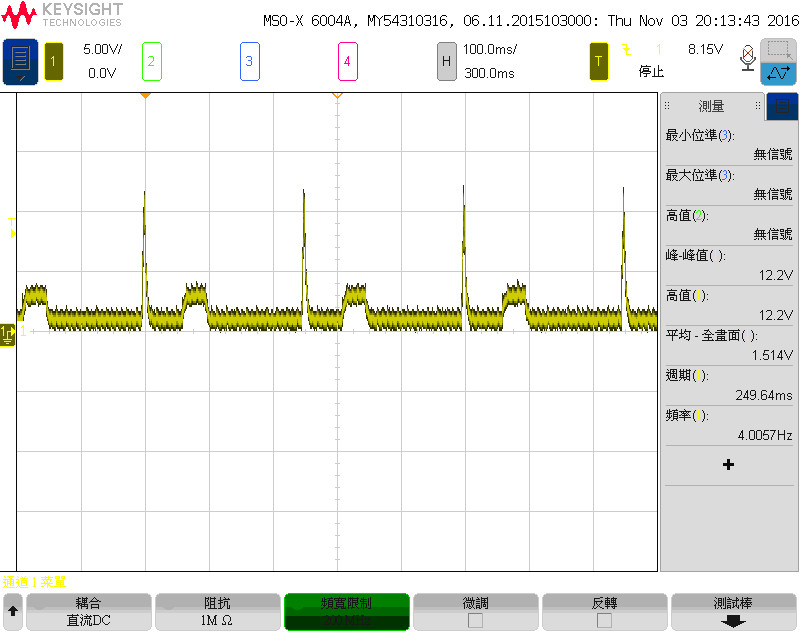
Task: Activate channel 4 pink button
Action: click(x=347, y=62)
